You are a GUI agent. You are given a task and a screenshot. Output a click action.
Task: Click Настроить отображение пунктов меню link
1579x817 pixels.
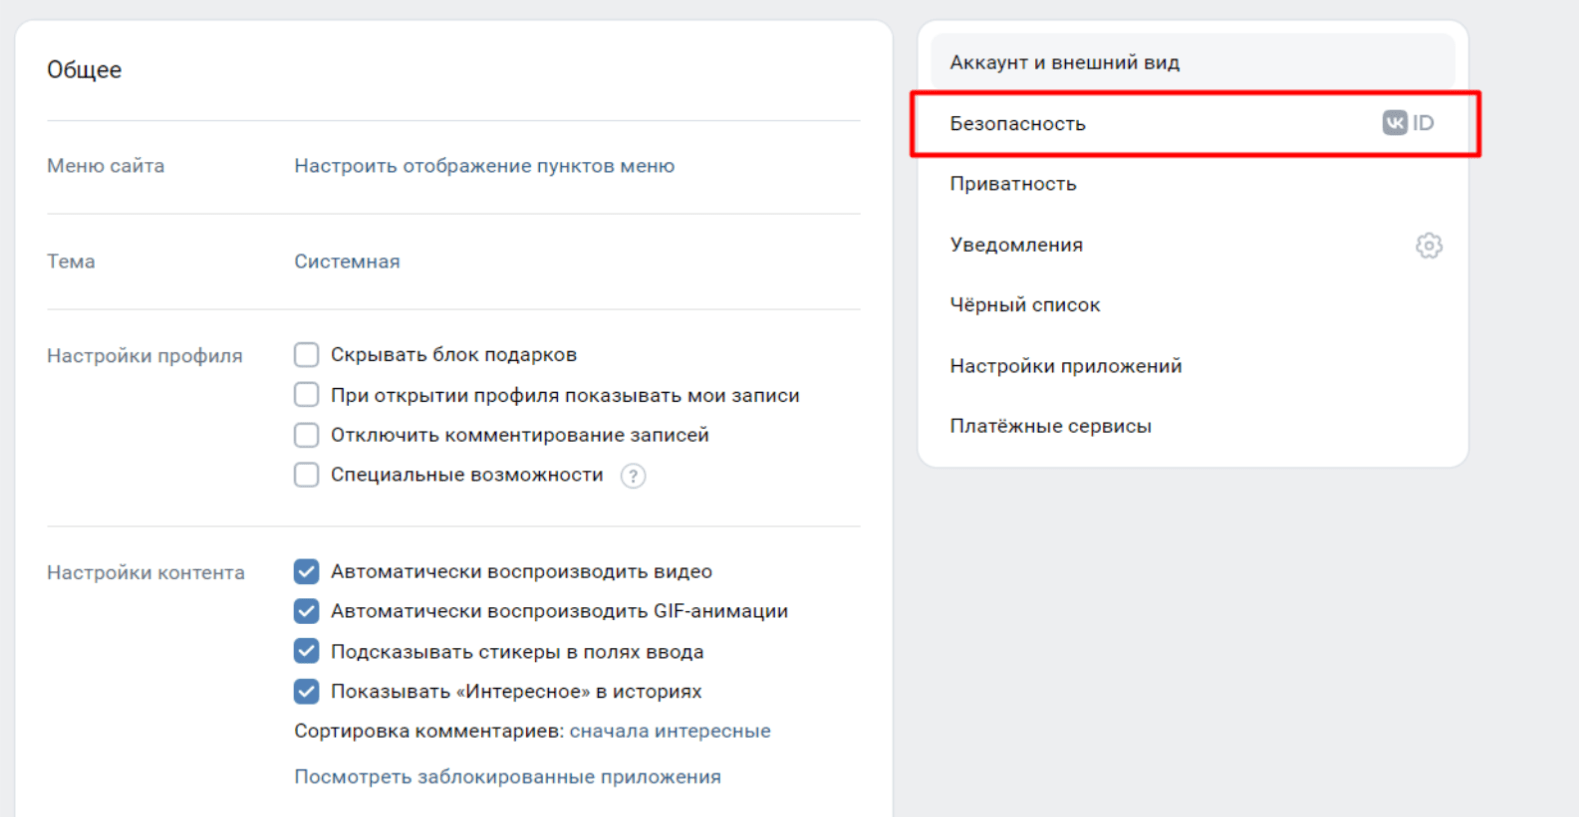(484, 166)
